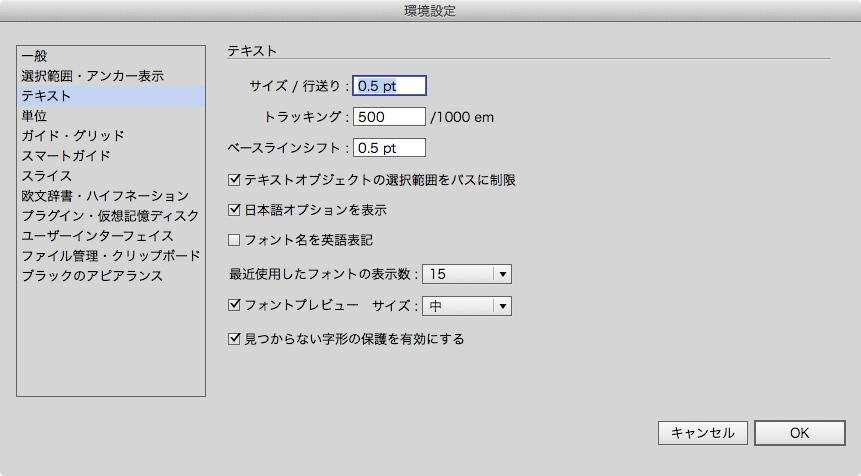Open recent fonts count dropdown showing 15
Image resolution: width=861 pixels, height=476 pixels.
click(467, 273)
